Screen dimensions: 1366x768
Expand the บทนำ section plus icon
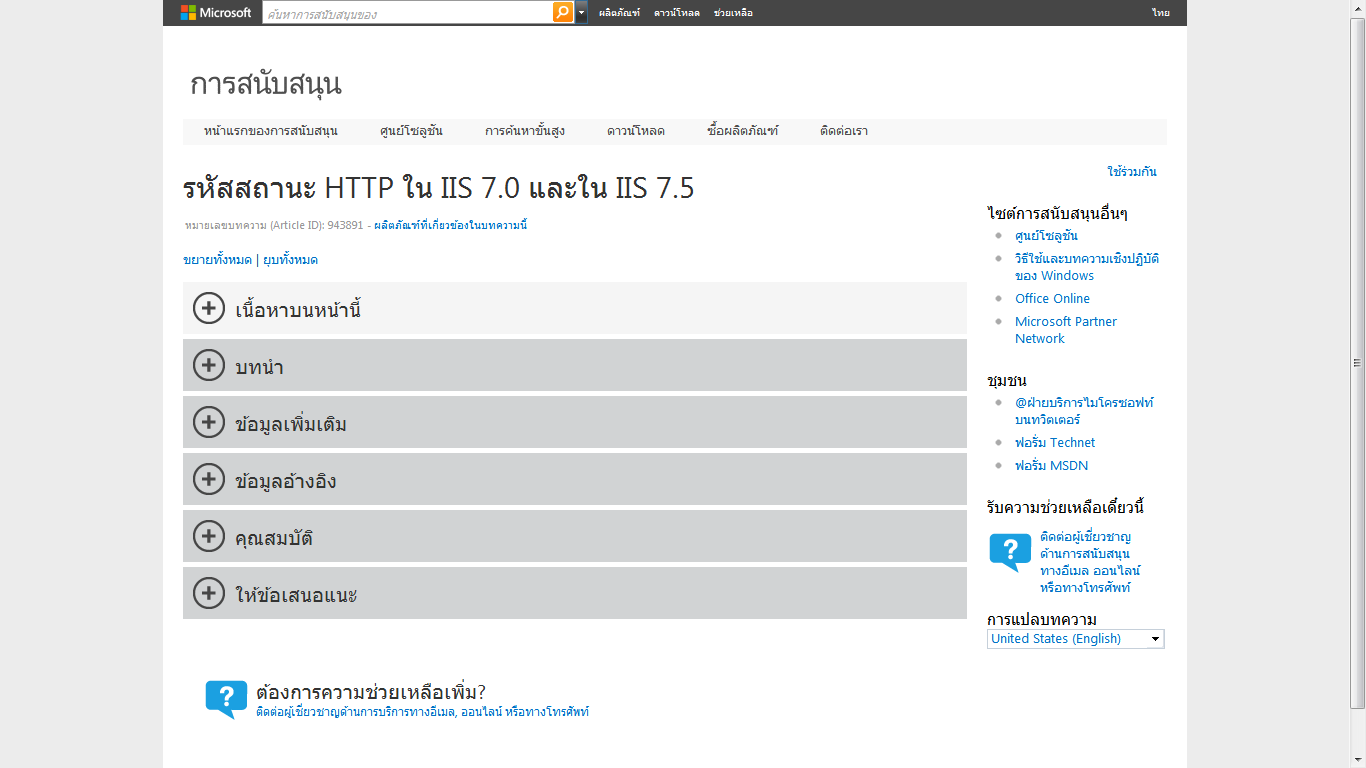point(208,365)
